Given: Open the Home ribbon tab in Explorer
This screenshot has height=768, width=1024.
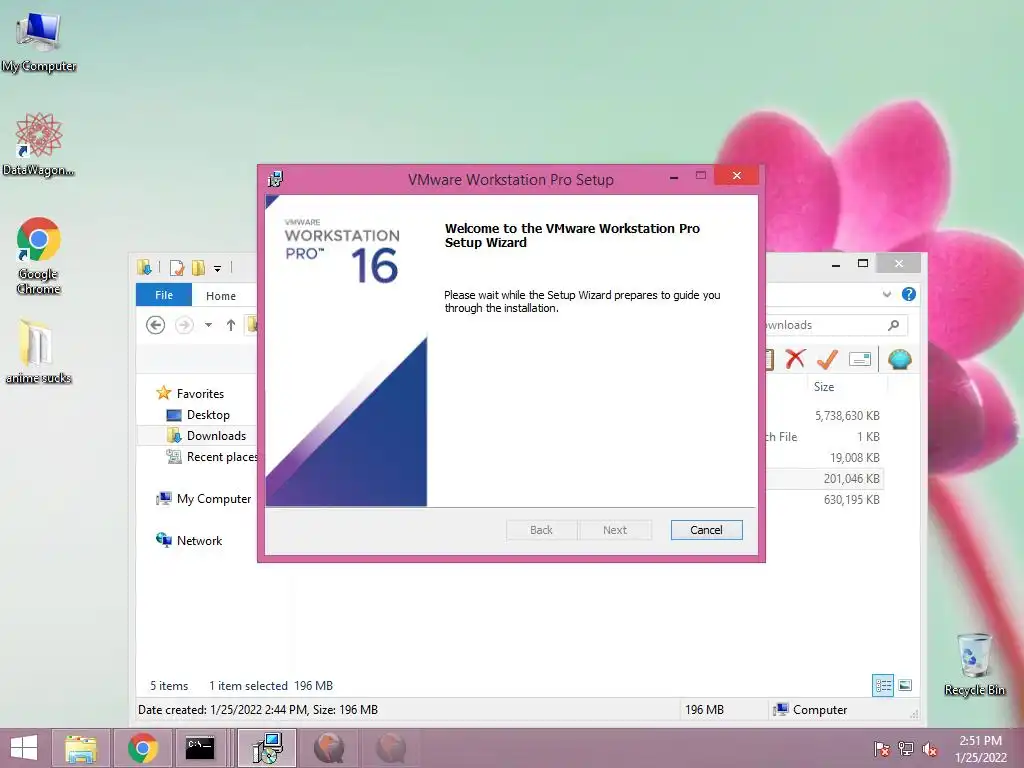Looking at the screenshot, I should pyautogui.click(x=221, y=296).
